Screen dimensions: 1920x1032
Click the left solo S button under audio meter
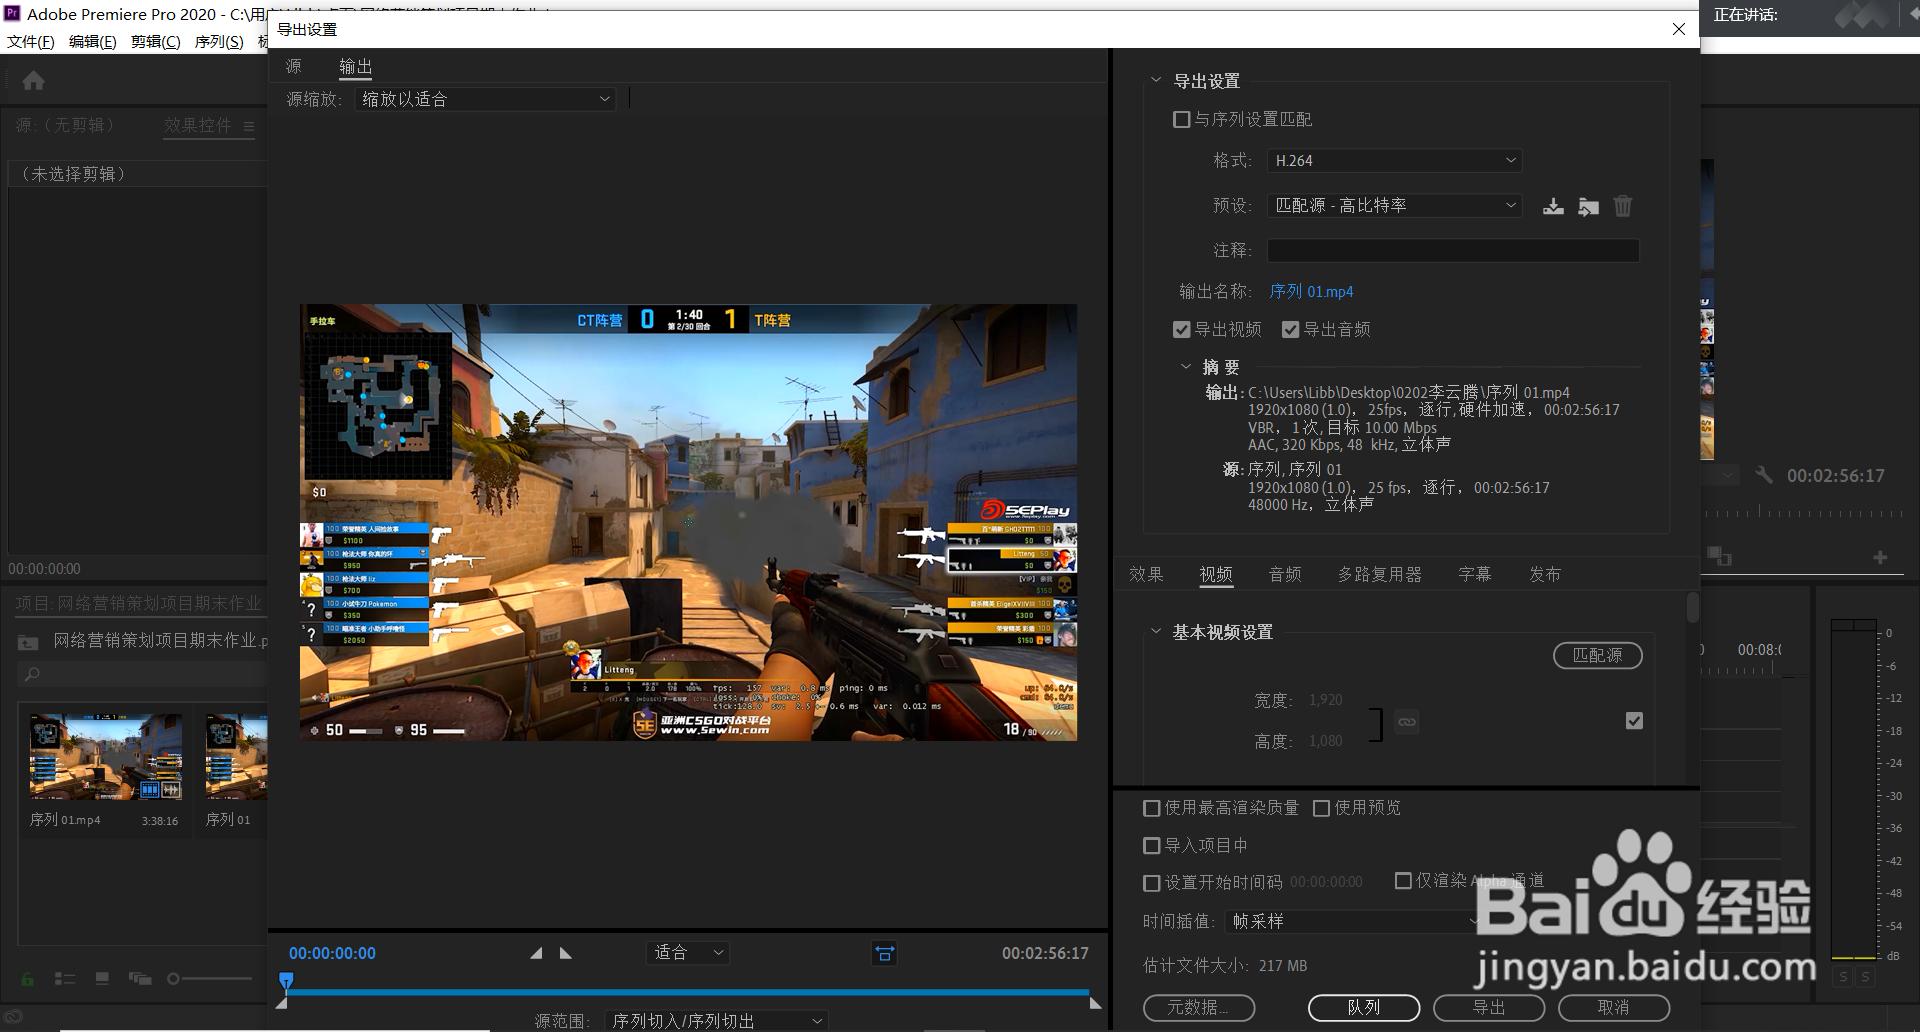pyautogui.click(x=1843, y=977)
